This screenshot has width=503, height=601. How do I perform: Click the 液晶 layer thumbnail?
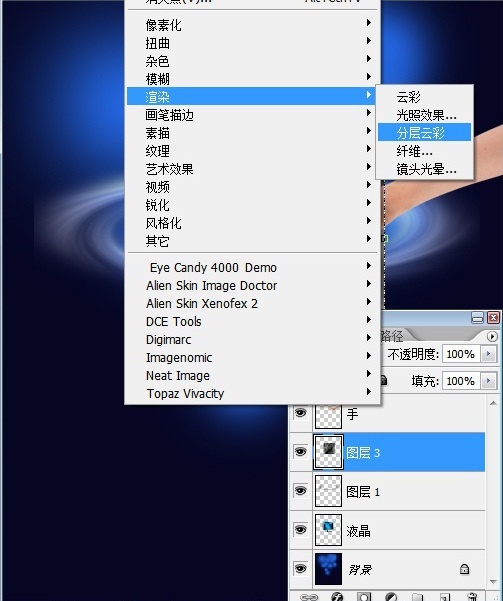328,530
